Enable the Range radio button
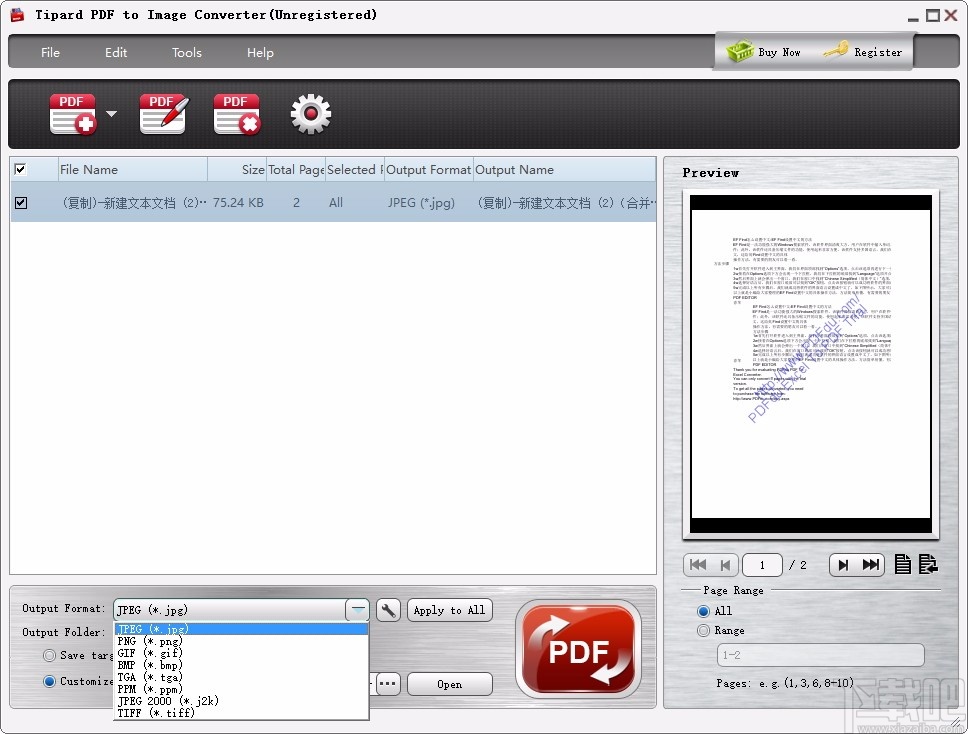 coord(703,630)
